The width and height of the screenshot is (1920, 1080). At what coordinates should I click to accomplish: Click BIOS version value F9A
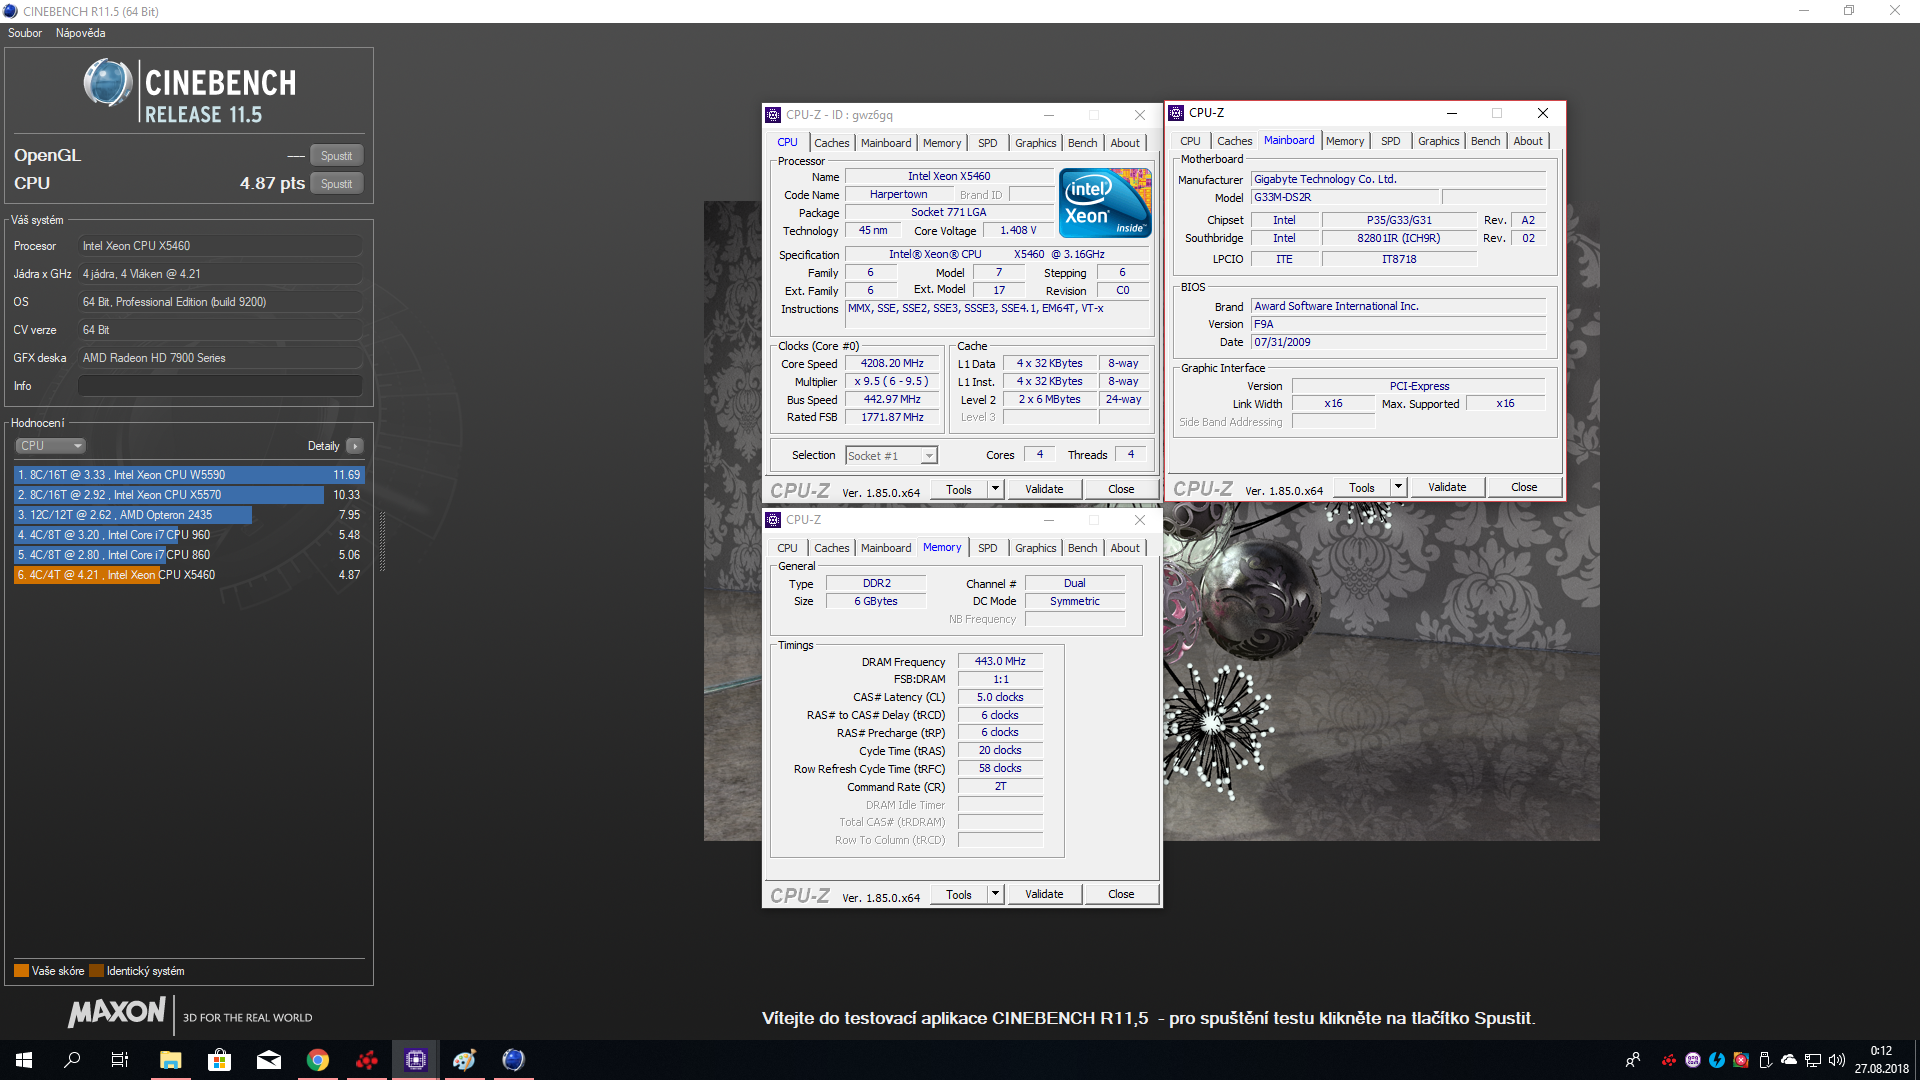[1398, 324]
